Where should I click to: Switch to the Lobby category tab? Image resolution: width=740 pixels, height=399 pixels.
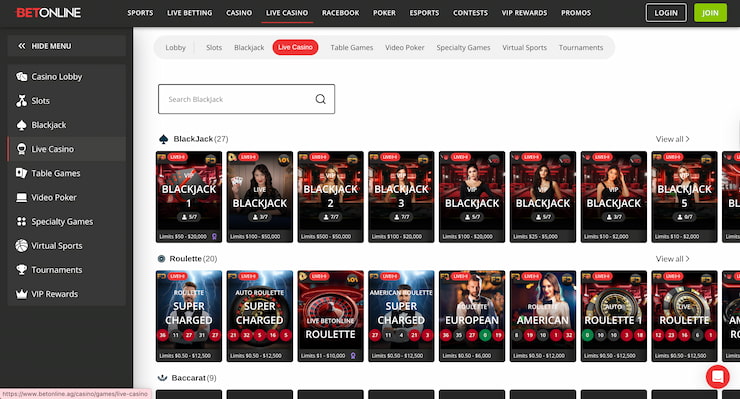(176, 47)
